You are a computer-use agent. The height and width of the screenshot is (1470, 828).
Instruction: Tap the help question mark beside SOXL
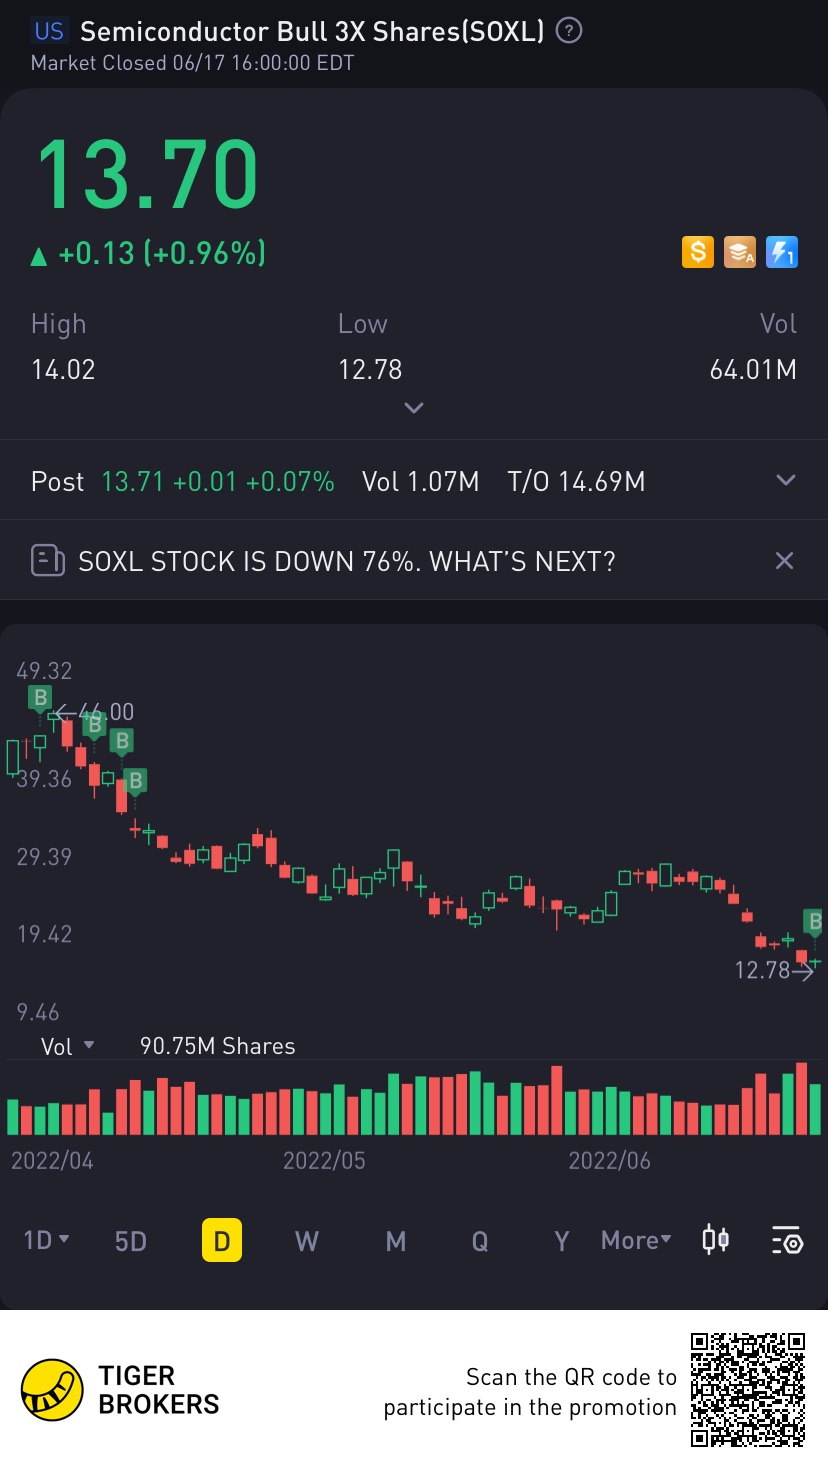(569, 31)
